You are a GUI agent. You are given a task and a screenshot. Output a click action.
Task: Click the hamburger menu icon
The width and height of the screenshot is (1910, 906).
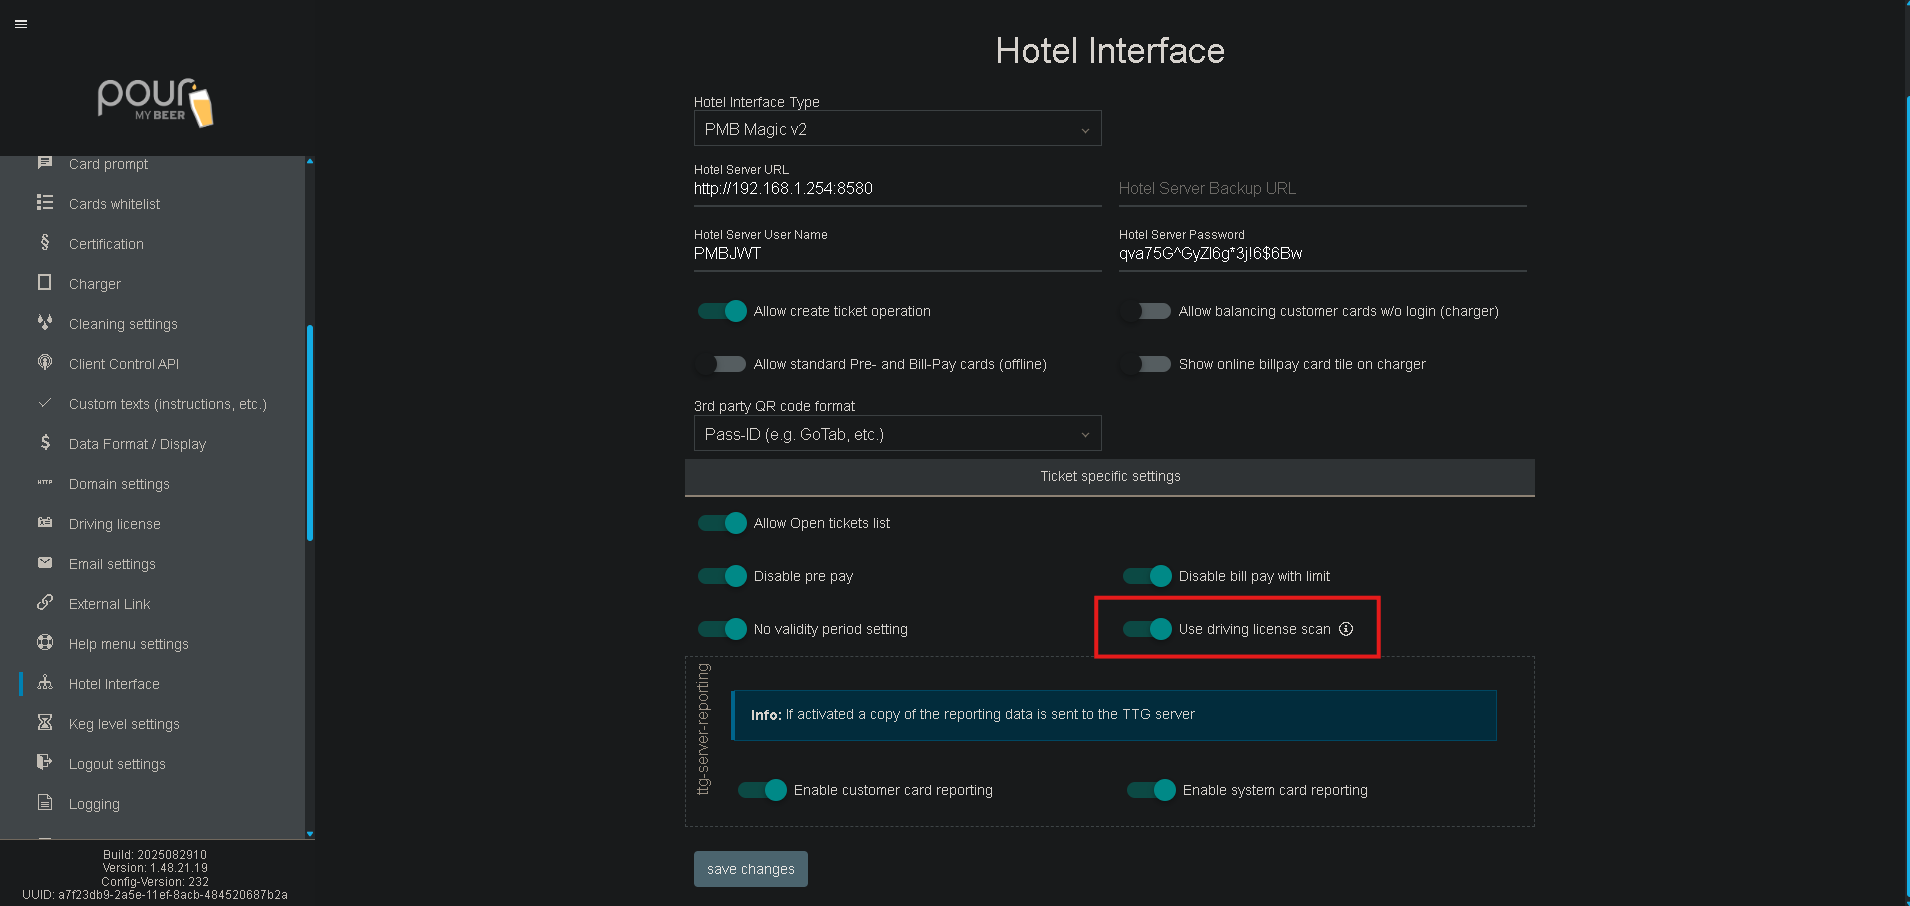click(x=21, y=24)
